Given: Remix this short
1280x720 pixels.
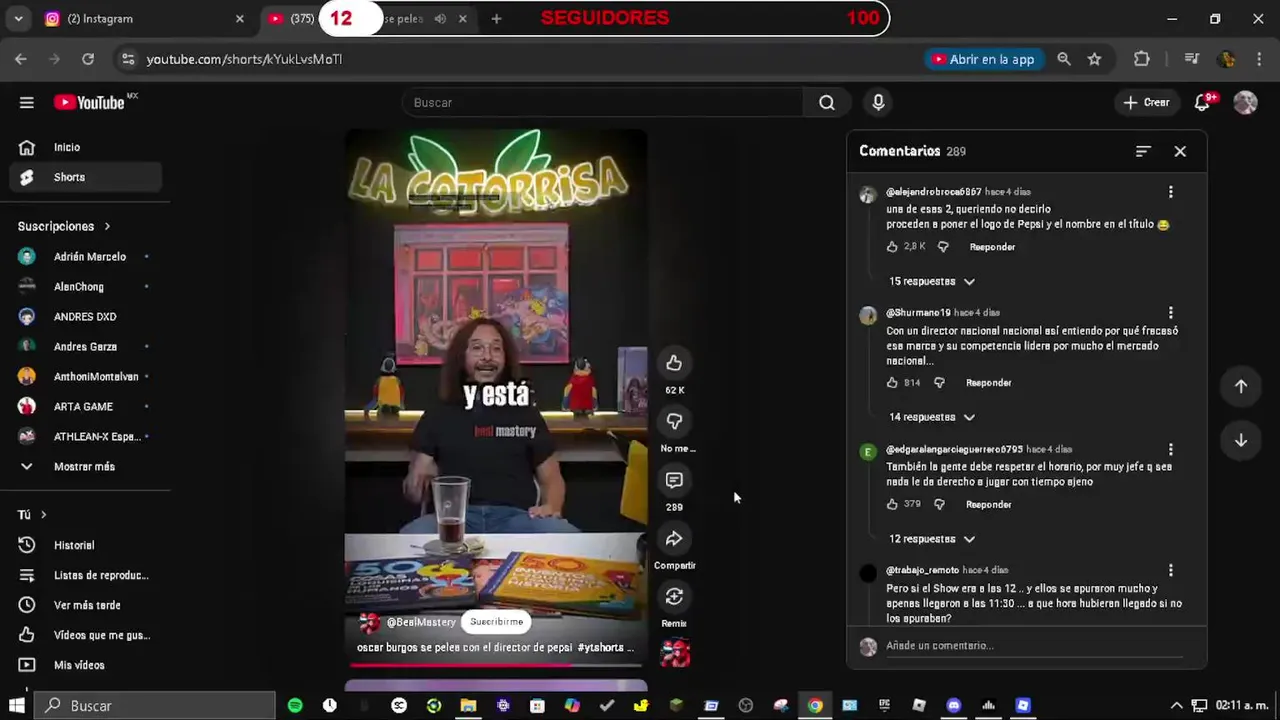Looking at the screenshot, I should click(x=674, y=597).
